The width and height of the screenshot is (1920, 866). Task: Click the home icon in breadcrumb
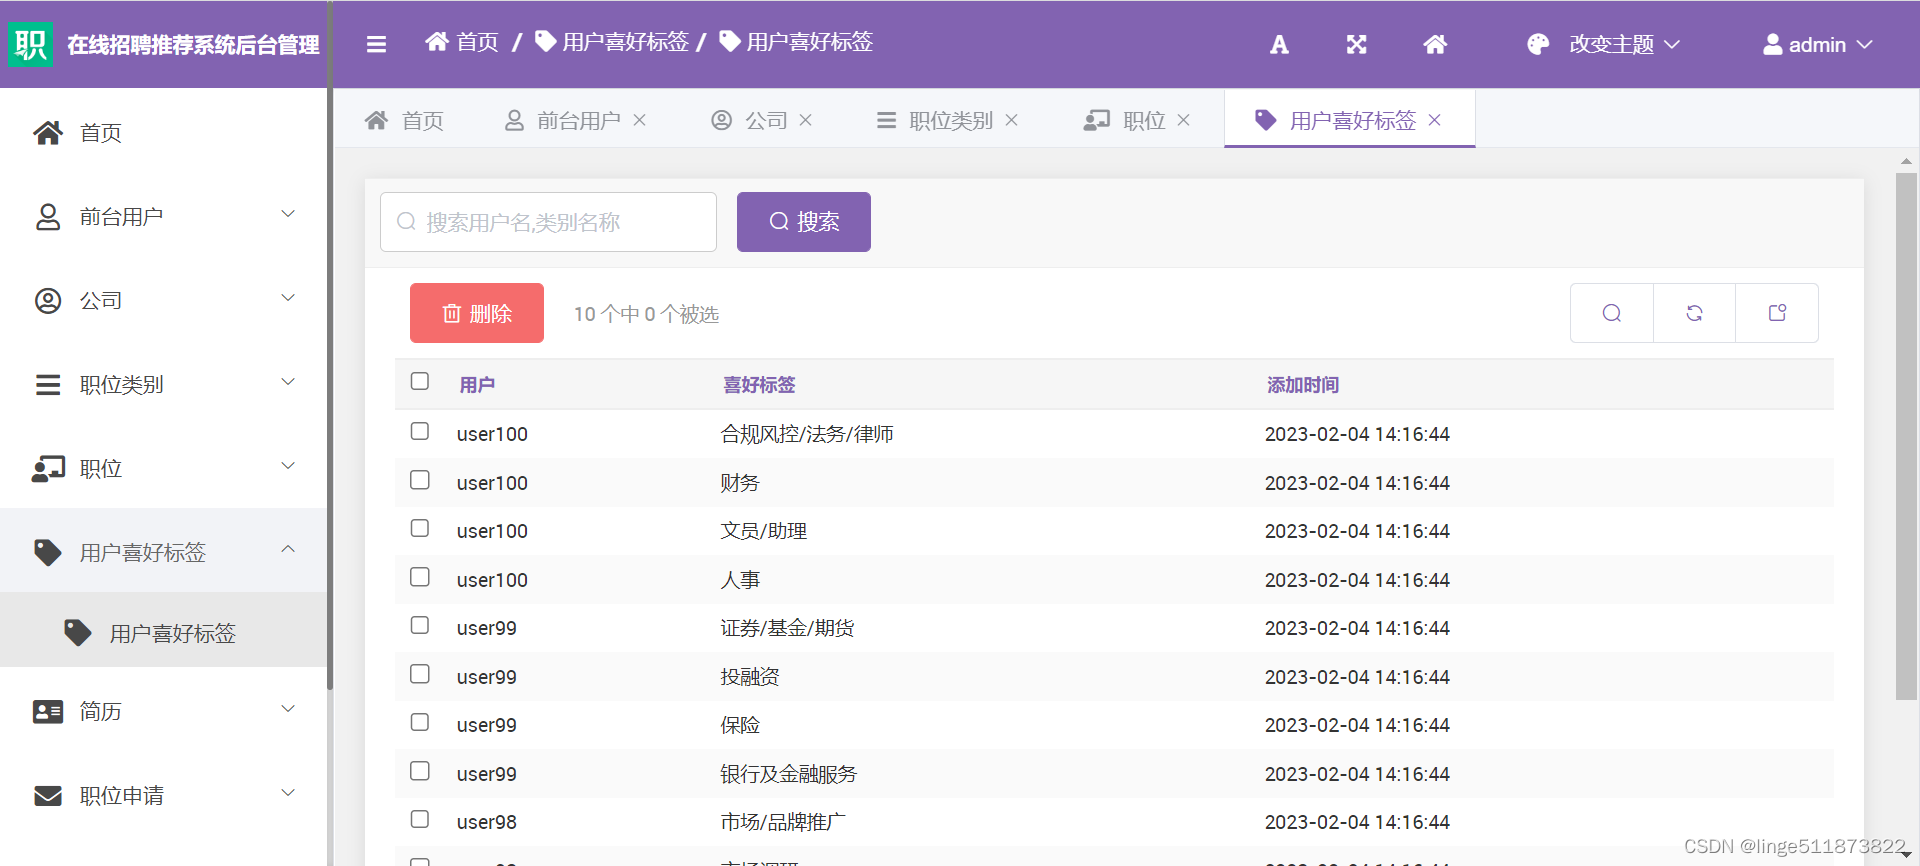tap(437, 42)
